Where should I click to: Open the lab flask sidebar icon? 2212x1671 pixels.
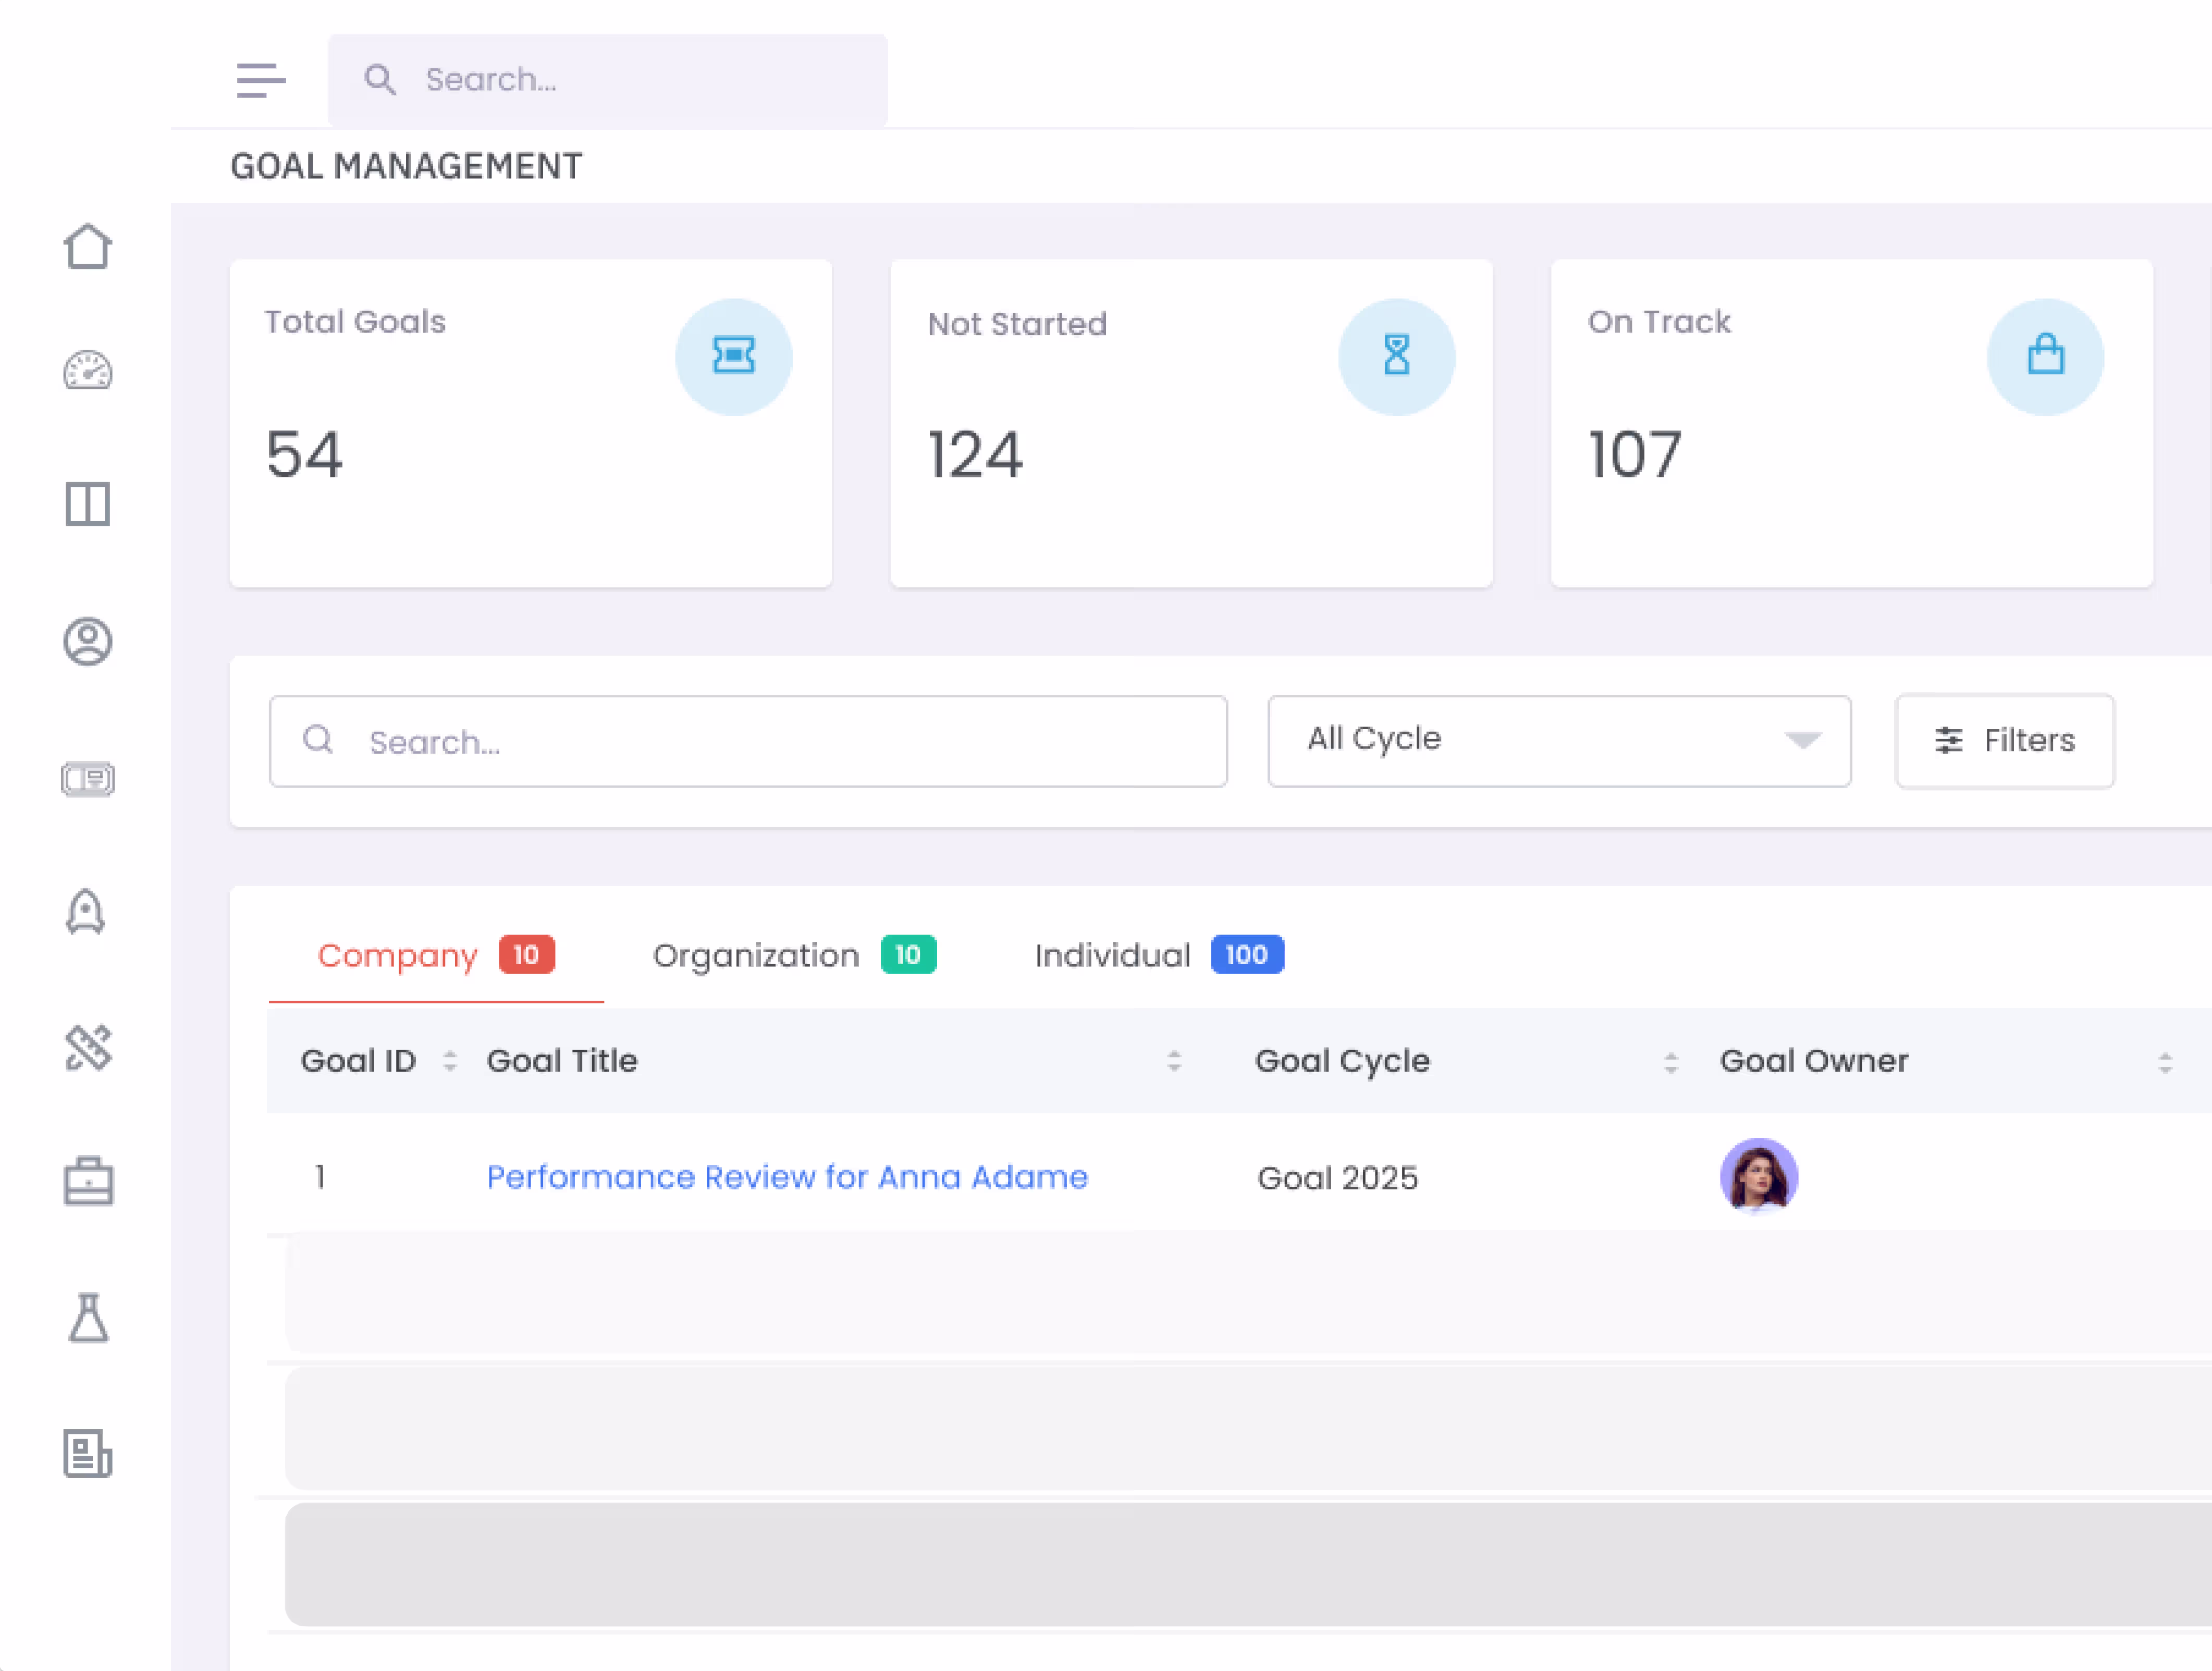coord(88,1318)
